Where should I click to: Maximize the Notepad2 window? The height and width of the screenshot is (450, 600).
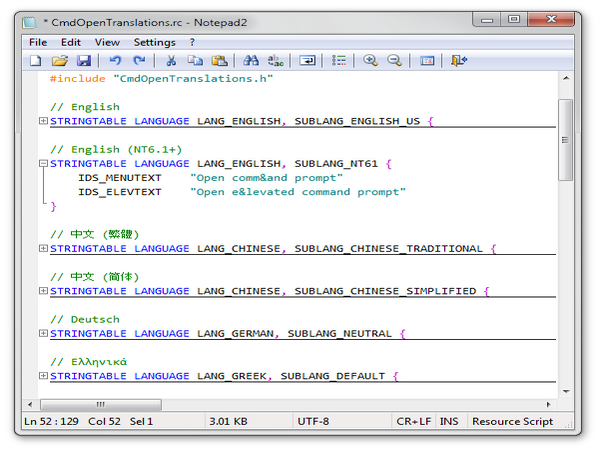coord(514,20)
